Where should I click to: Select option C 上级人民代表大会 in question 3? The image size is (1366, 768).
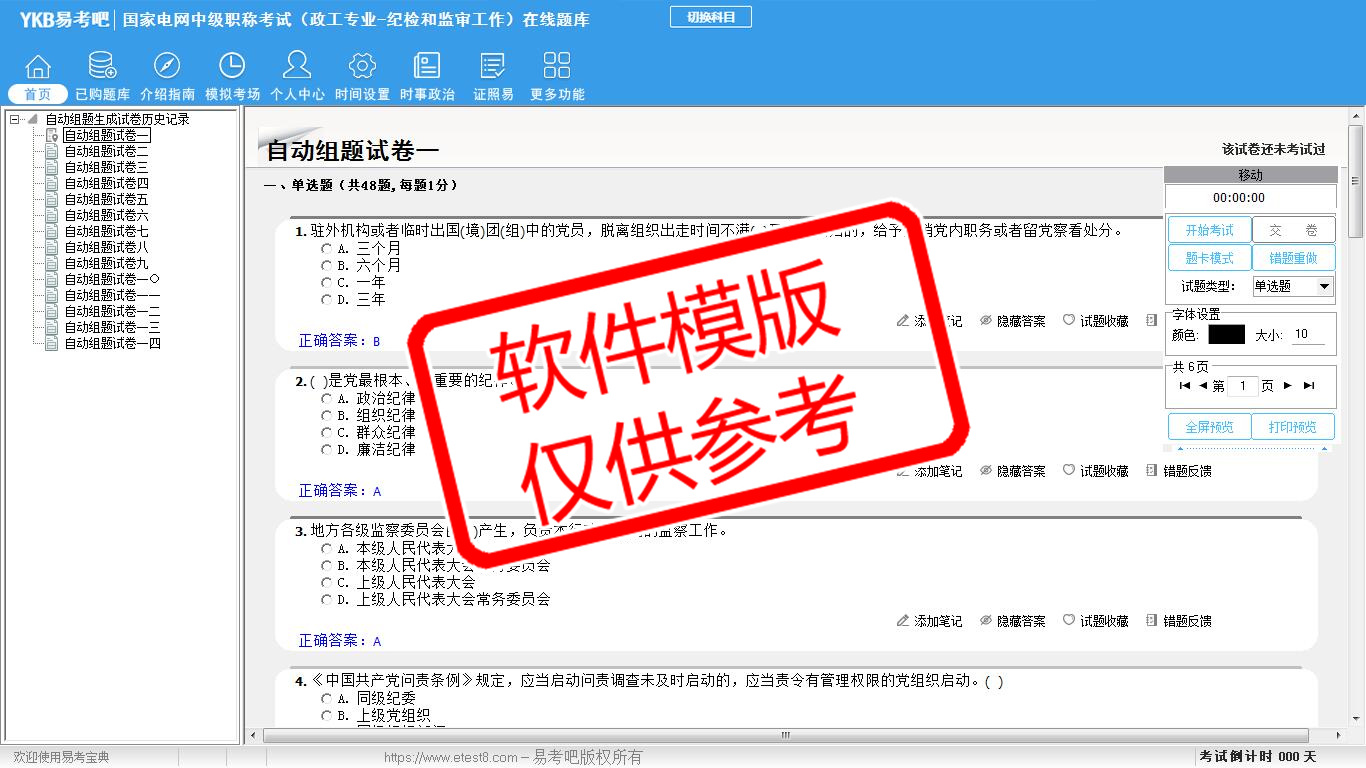click(x=326, y=583)
